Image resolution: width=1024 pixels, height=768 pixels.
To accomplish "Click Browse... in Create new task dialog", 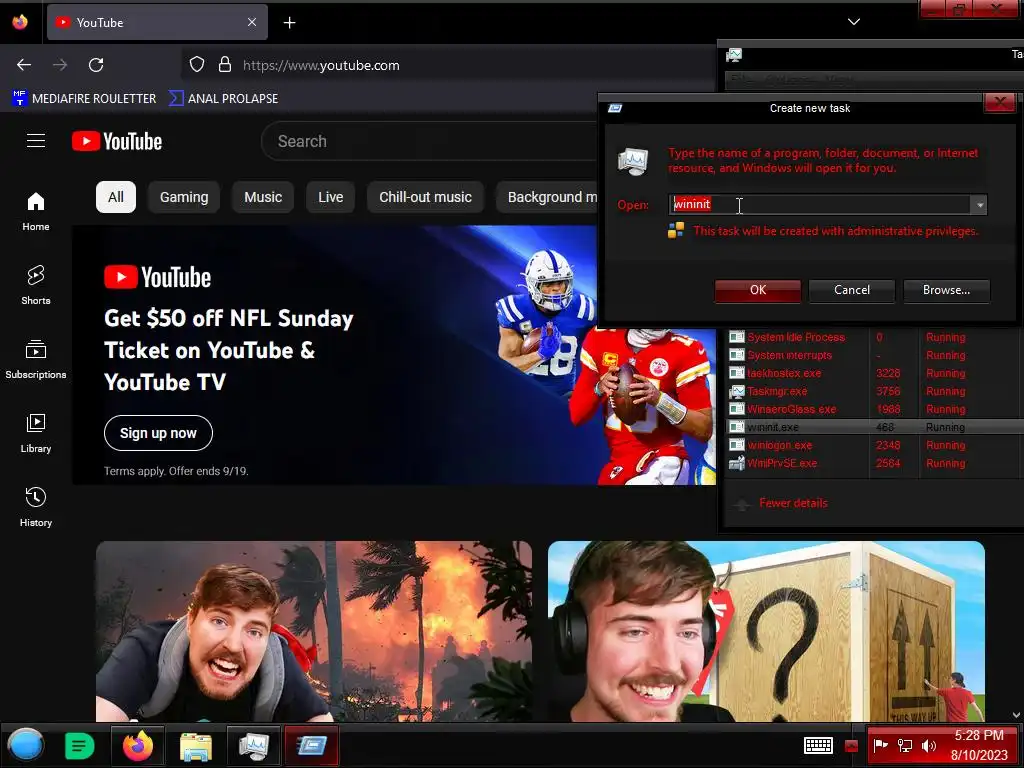I will tap(946, 291).
